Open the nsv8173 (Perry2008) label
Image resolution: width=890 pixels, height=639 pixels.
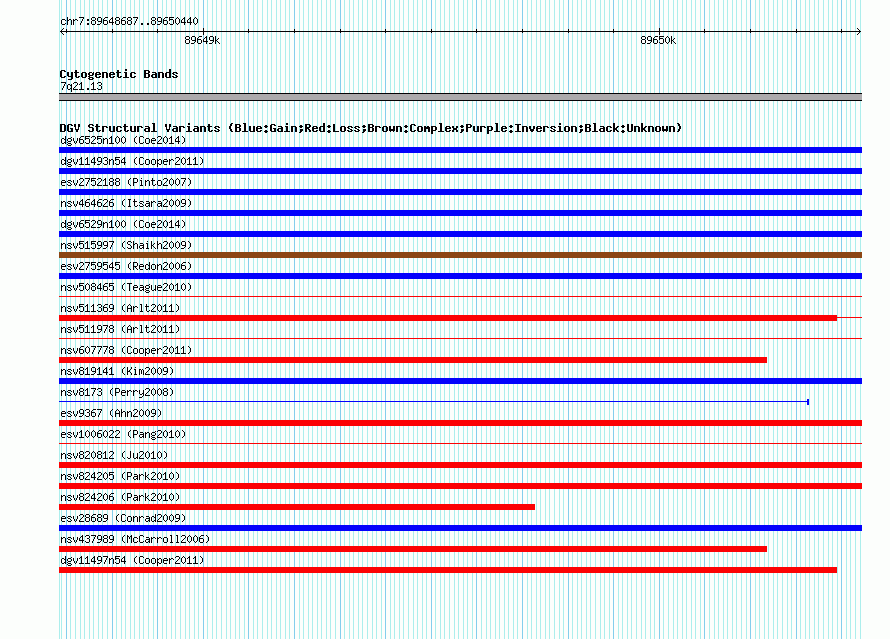point(117,392)
